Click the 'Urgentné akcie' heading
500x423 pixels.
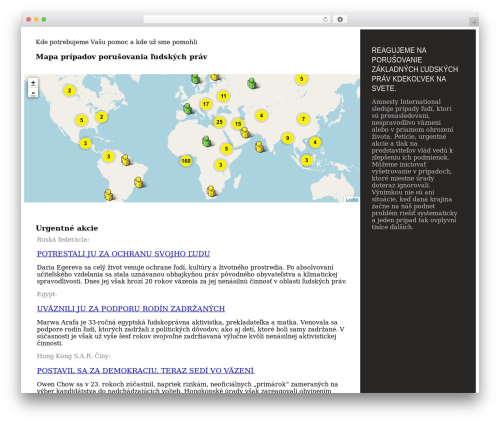coord(67,228)
